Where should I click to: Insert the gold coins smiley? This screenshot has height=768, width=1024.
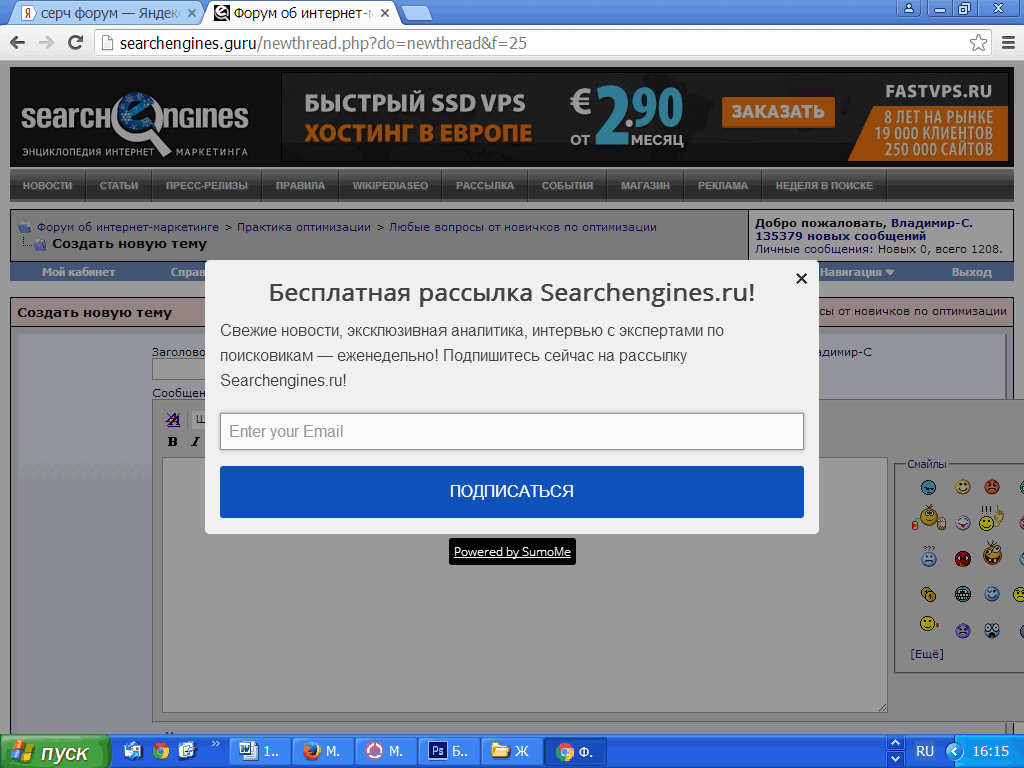point(928,594)
